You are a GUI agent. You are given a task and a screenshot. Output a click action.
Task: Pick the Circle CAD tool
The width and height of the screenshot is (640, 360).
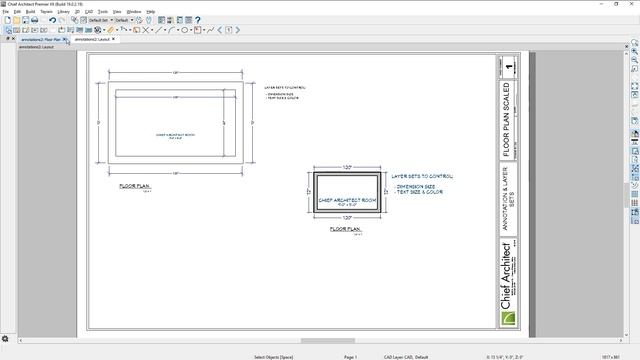point(184,30)
